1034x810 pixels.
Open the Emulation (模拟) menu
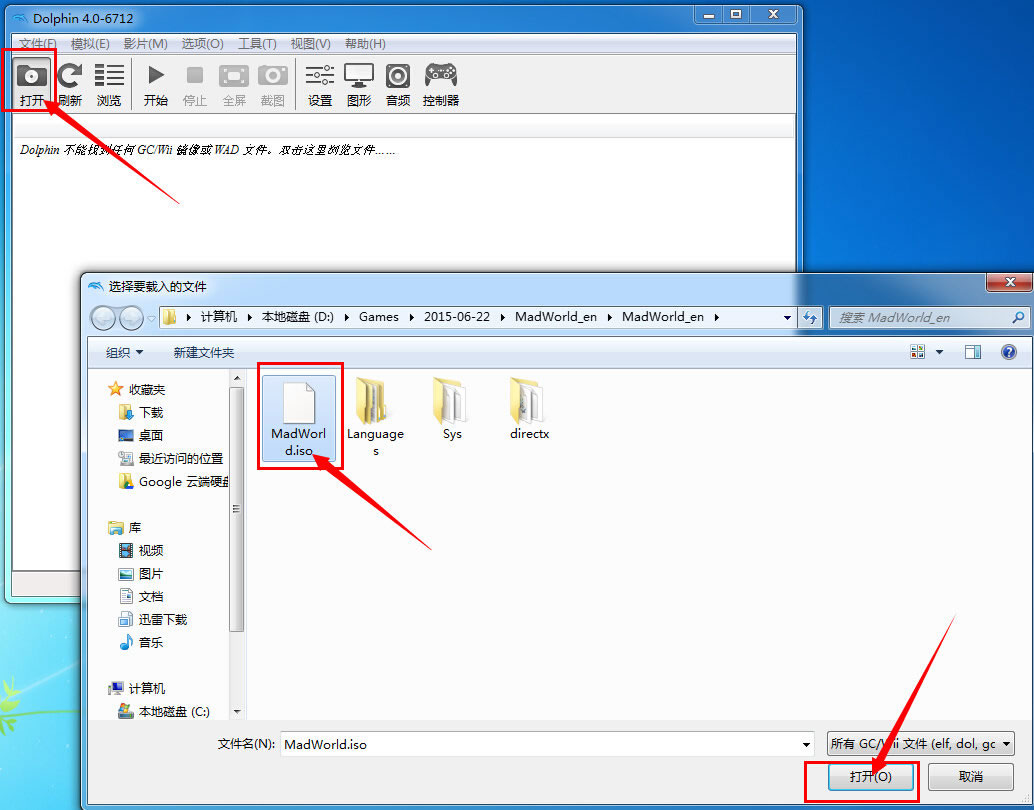click(x=90, y=44)
